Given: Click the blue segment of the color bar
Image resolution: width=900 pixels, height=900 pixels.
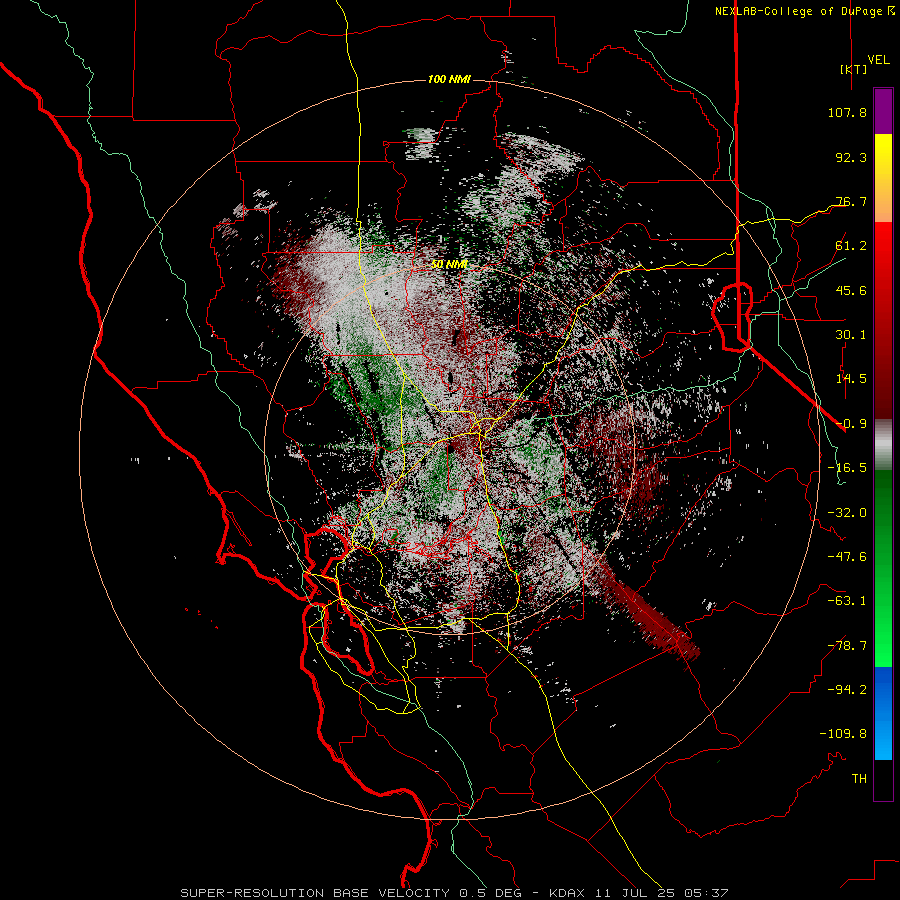Looking at the screenshot, I should click(883, 713).
